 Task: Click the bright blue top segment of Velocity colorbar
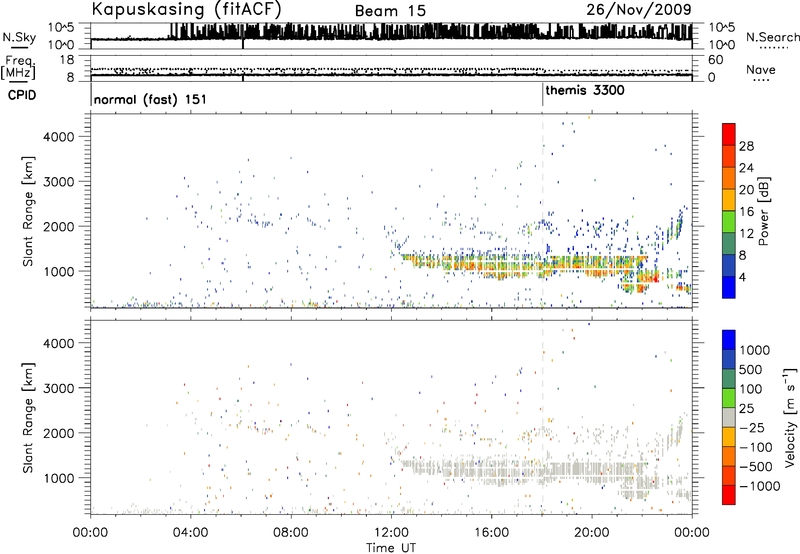pos(729,340)
